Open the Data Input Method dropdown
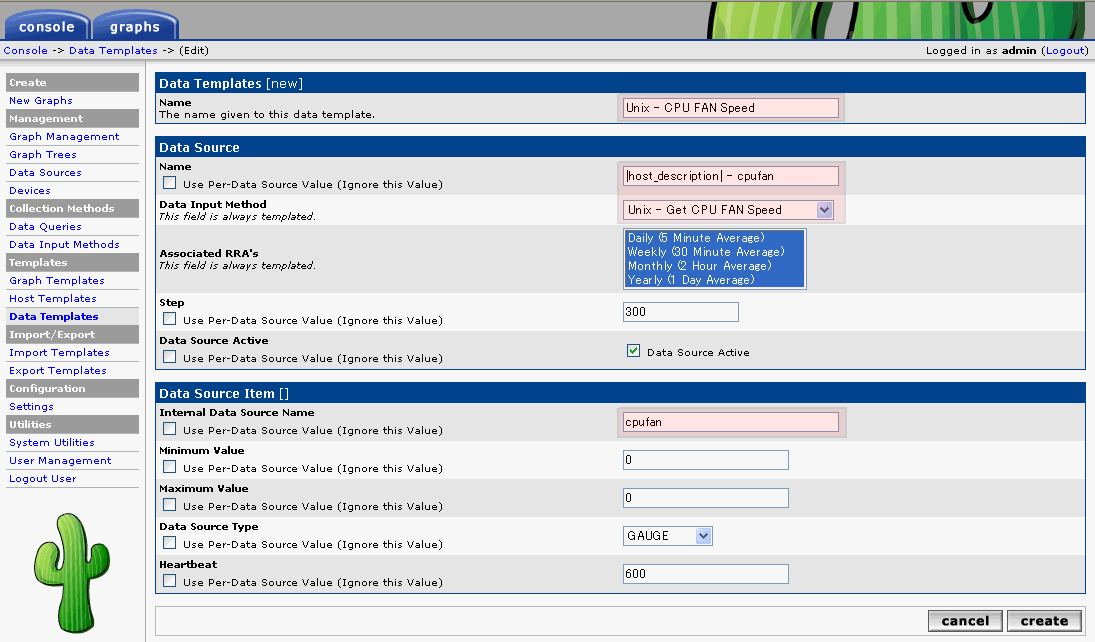The width and height of the screenshot is (1095, 642). tap(728, 210)
